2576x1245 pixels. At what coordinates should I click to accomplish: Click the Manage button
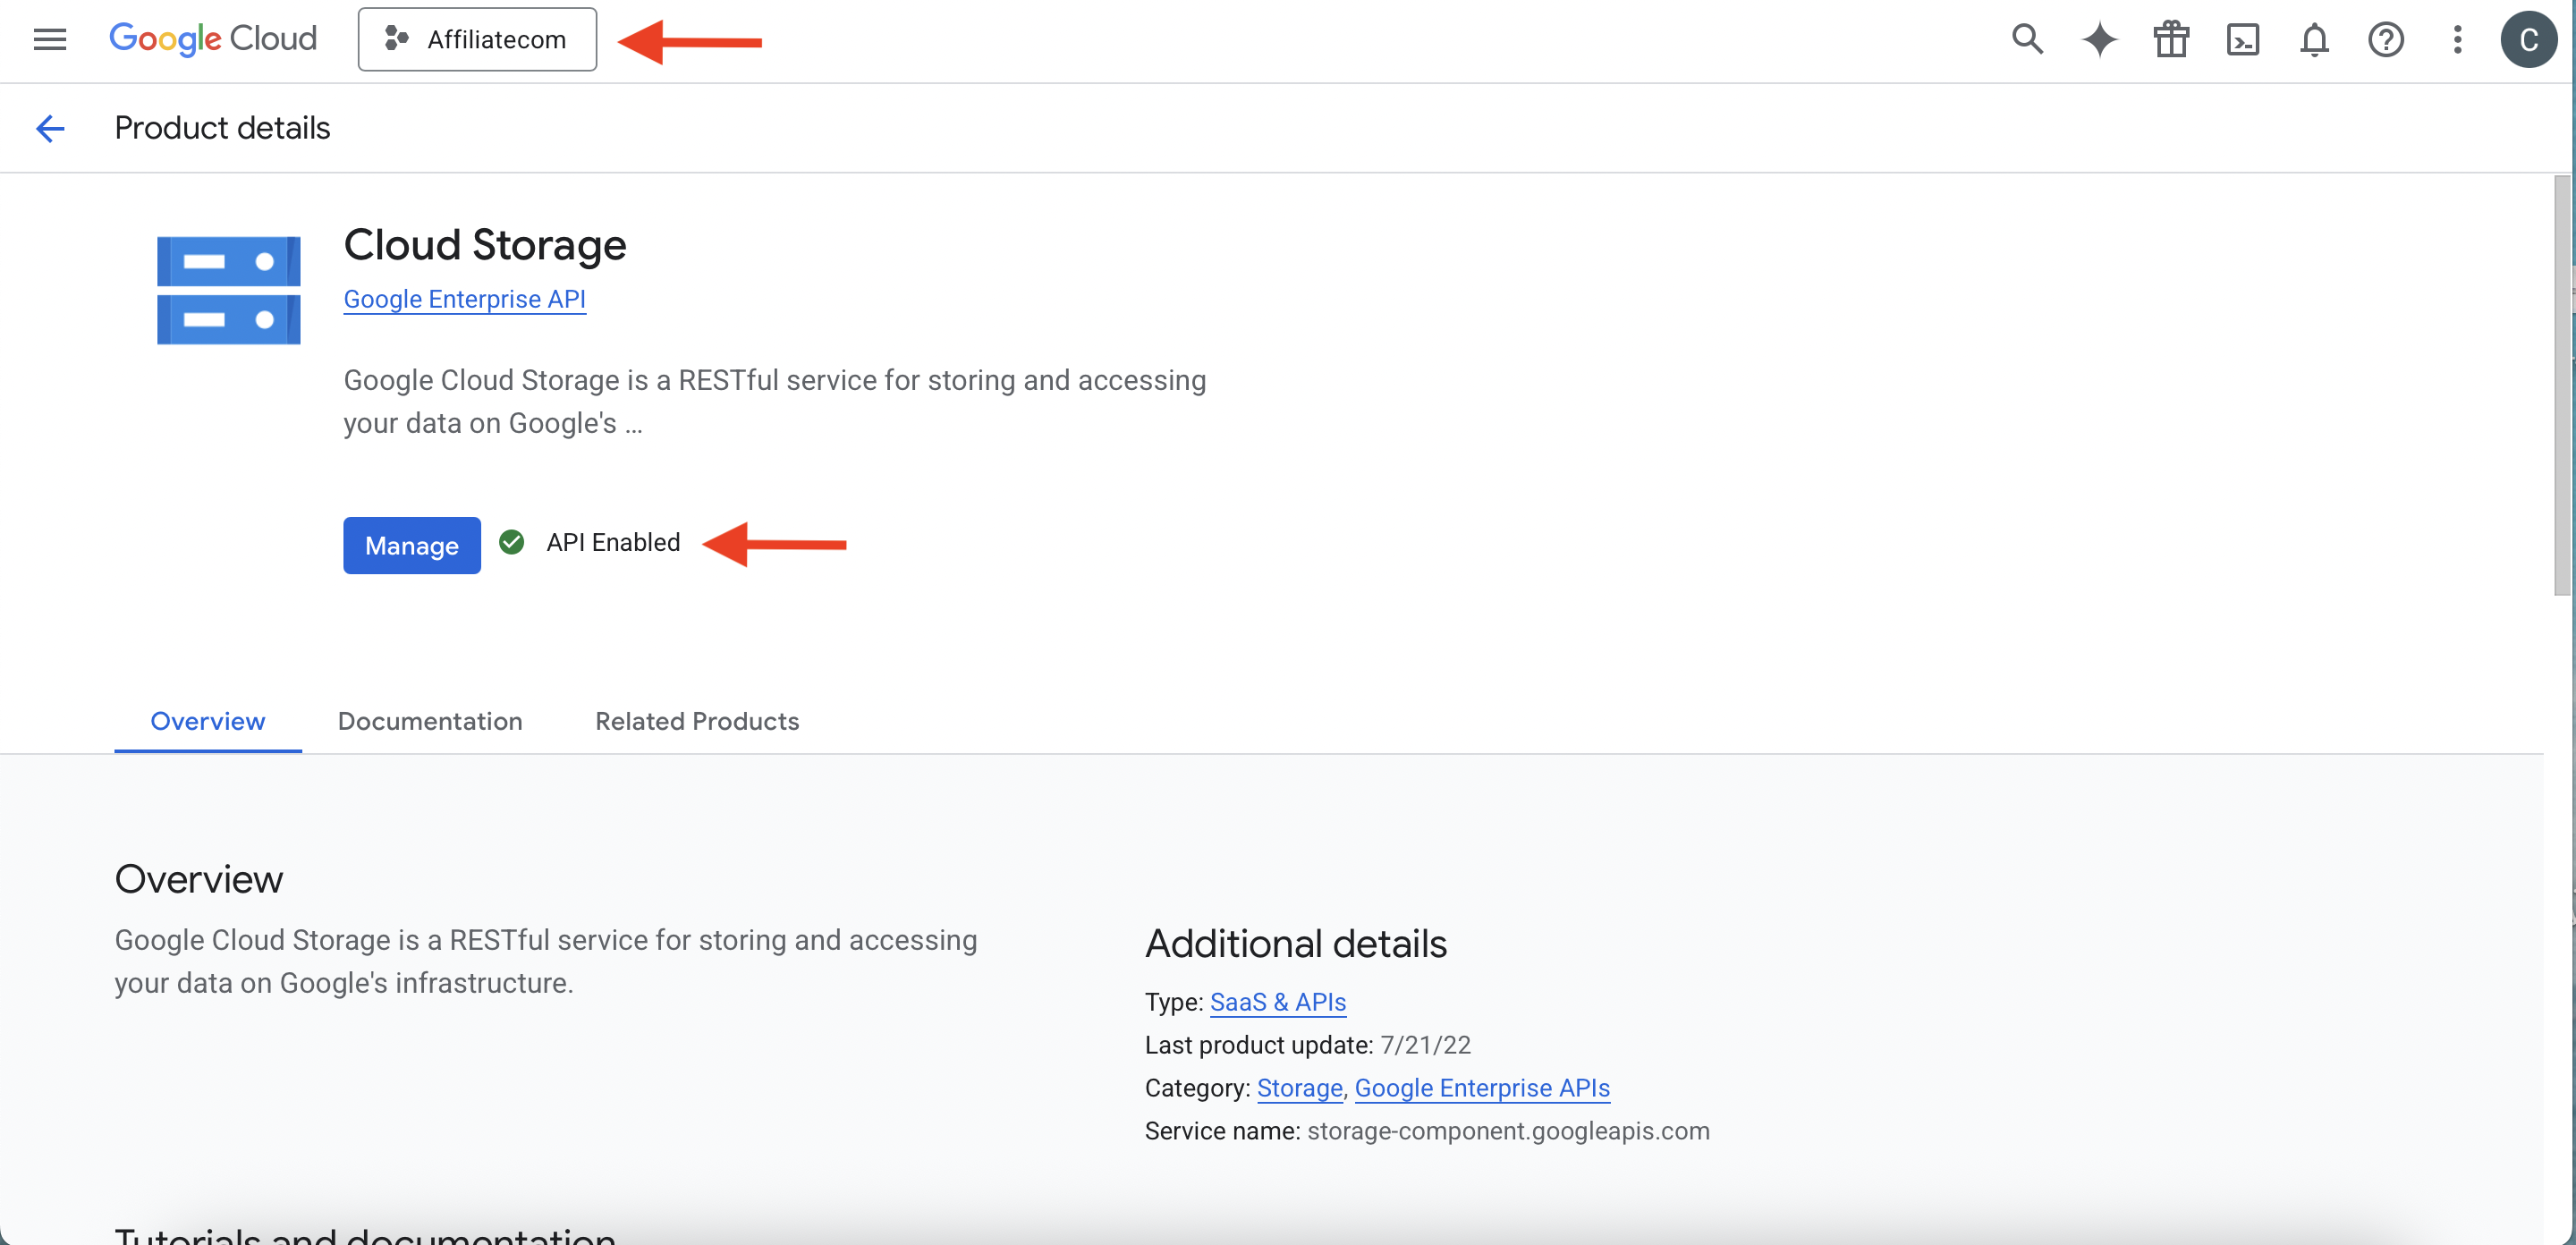tap(412, 545)
